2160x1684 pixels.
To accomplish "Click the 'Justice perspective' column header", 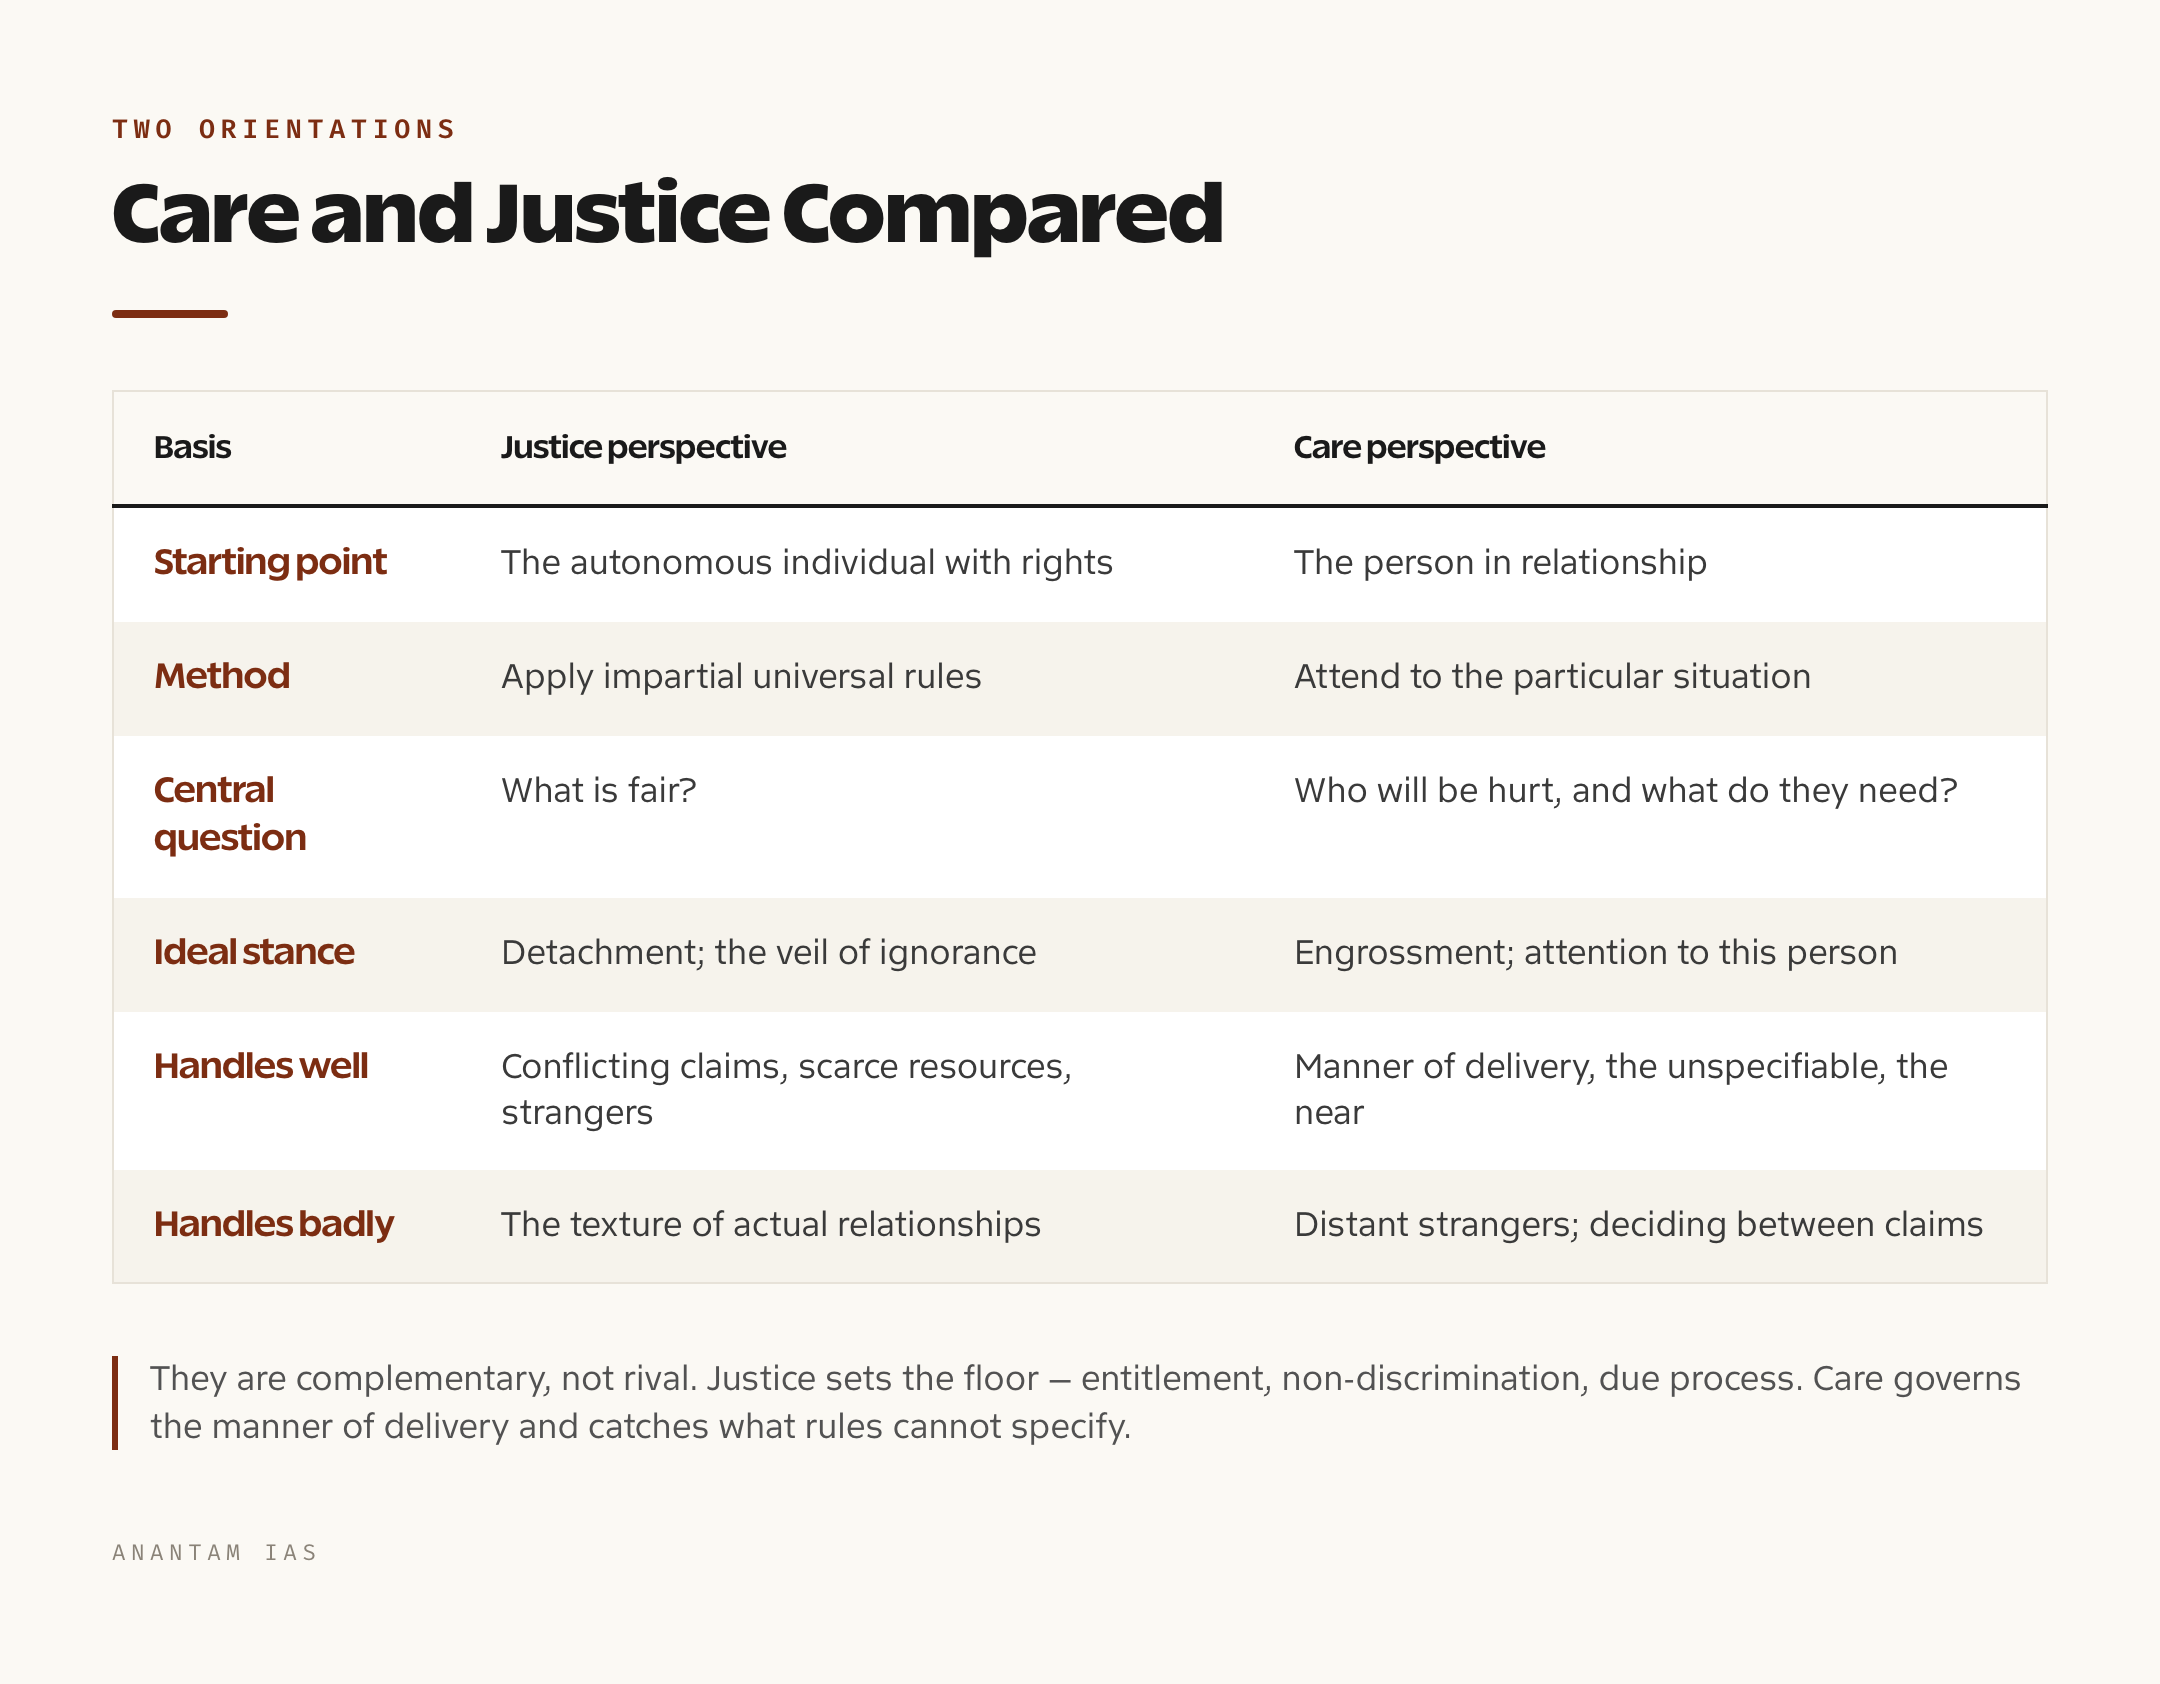I will pos(643,447).
